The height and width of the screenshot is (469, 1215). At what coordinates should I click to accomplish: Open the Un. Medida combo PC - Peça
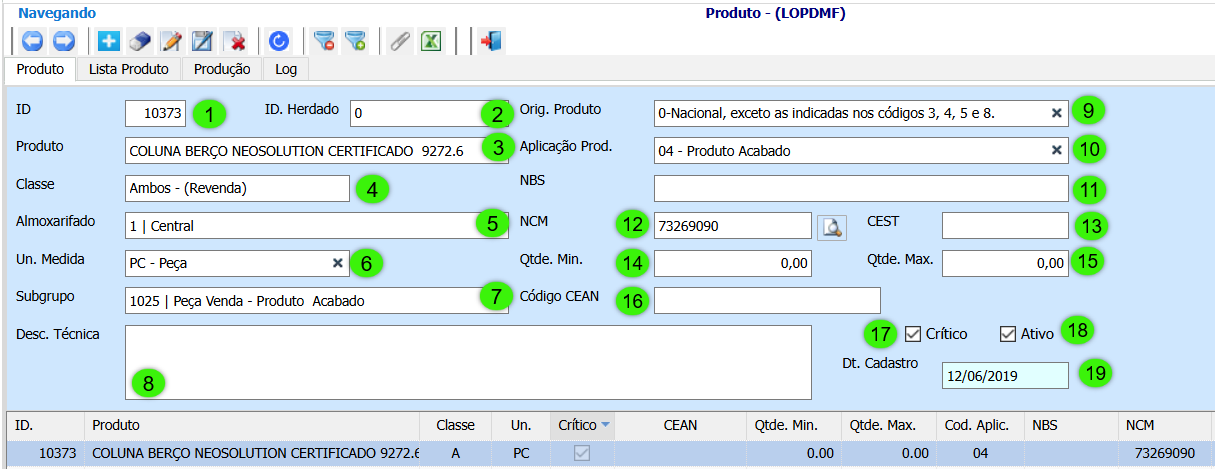[x=237, y=263]
